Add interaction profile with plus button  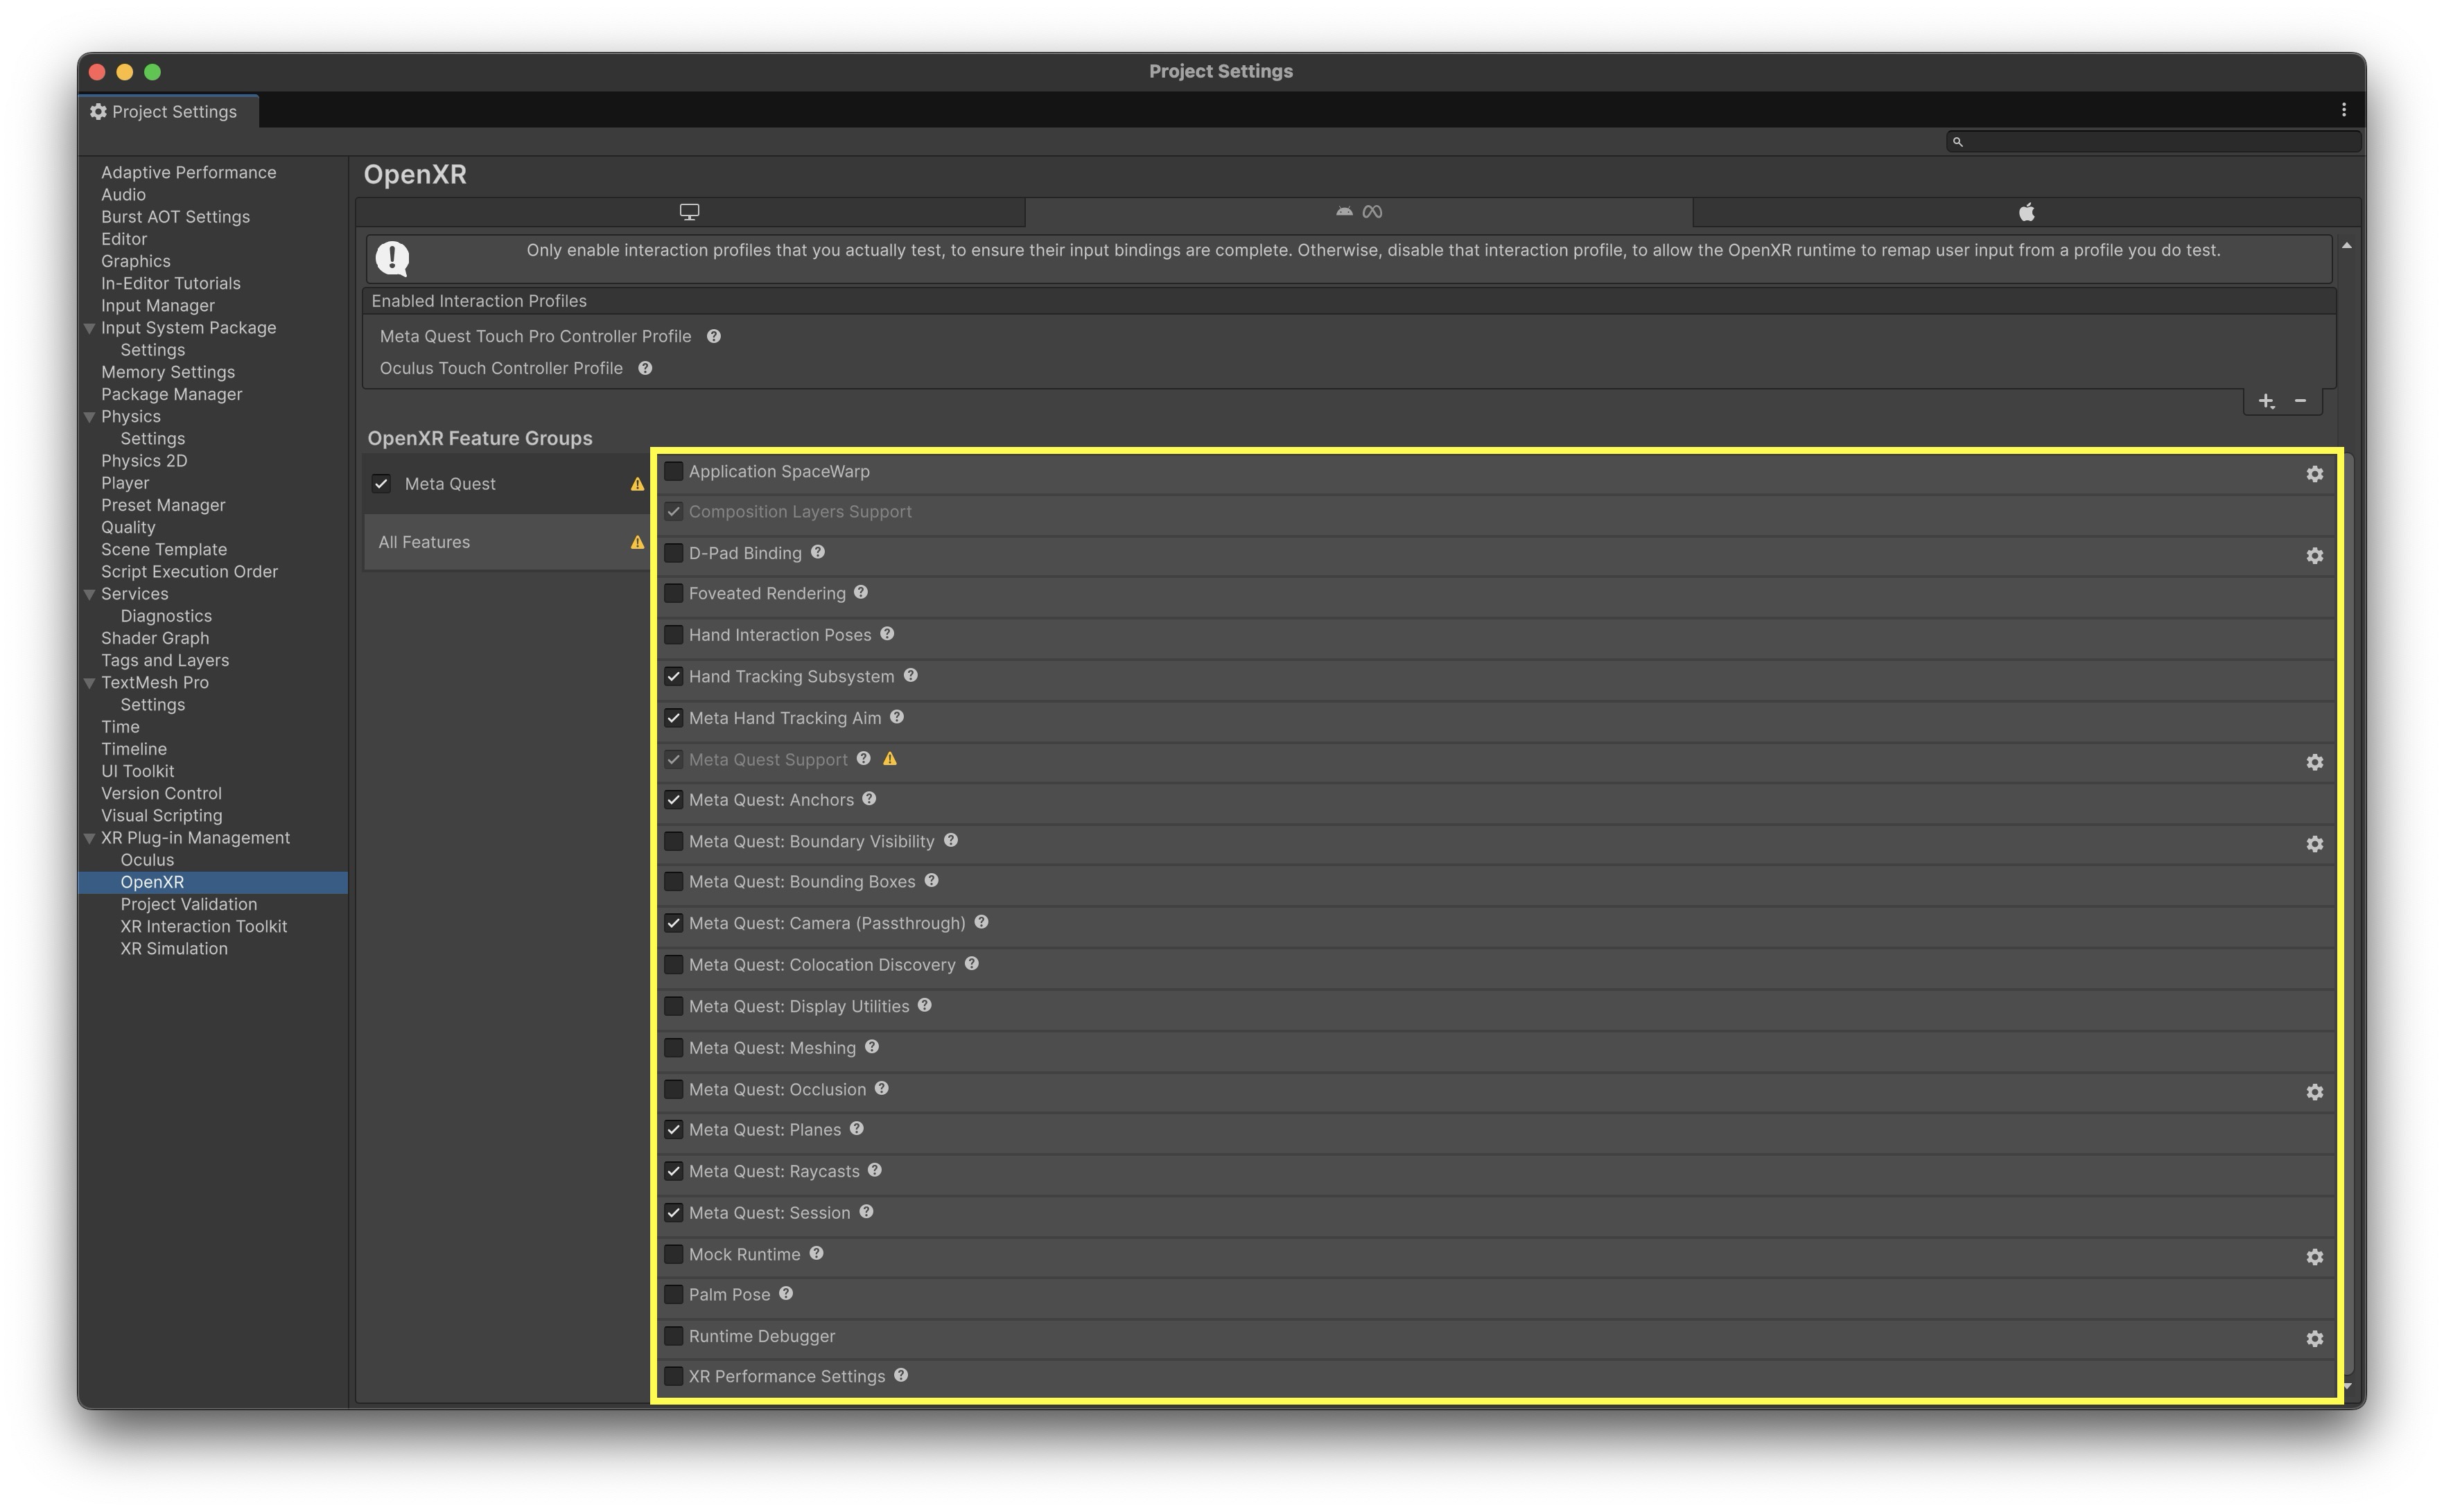pyautogui.click(x=2266, y=401)
